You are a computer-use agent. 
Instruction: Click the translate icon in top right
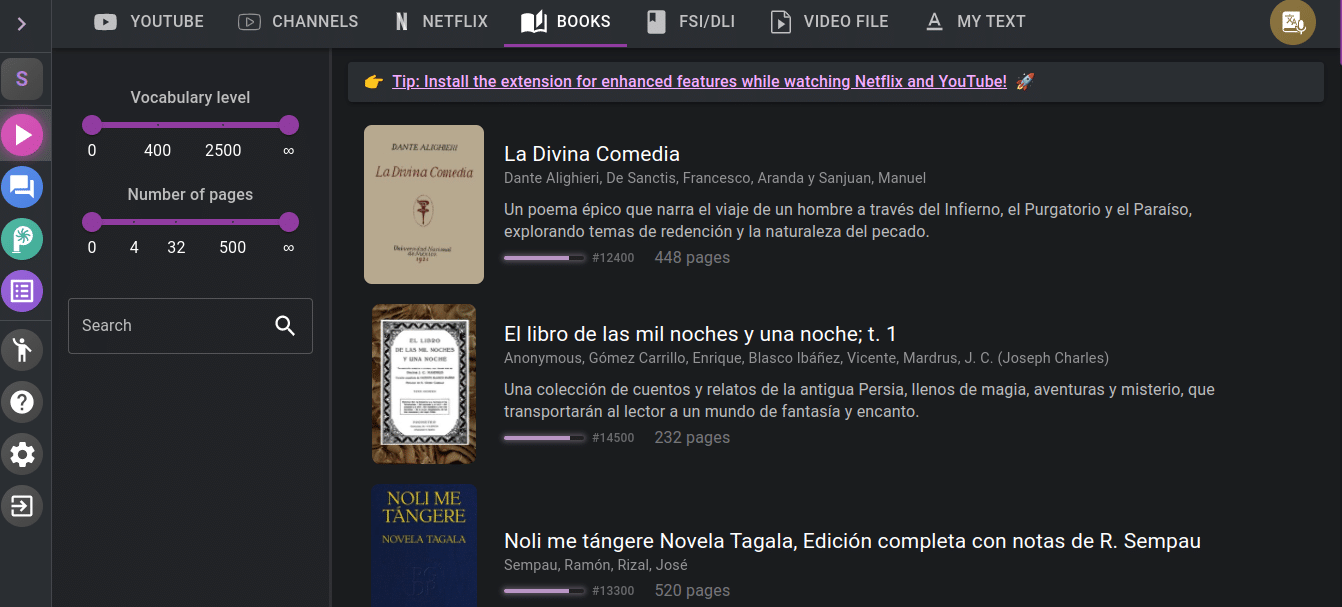1292,22
